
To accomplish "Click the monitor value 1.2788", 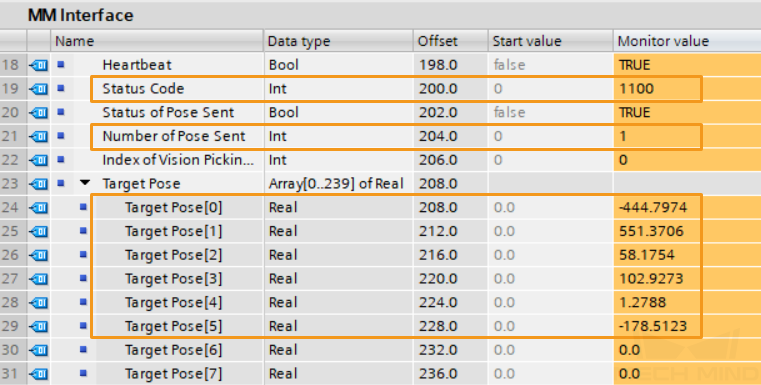I will (x=643, y=303).
